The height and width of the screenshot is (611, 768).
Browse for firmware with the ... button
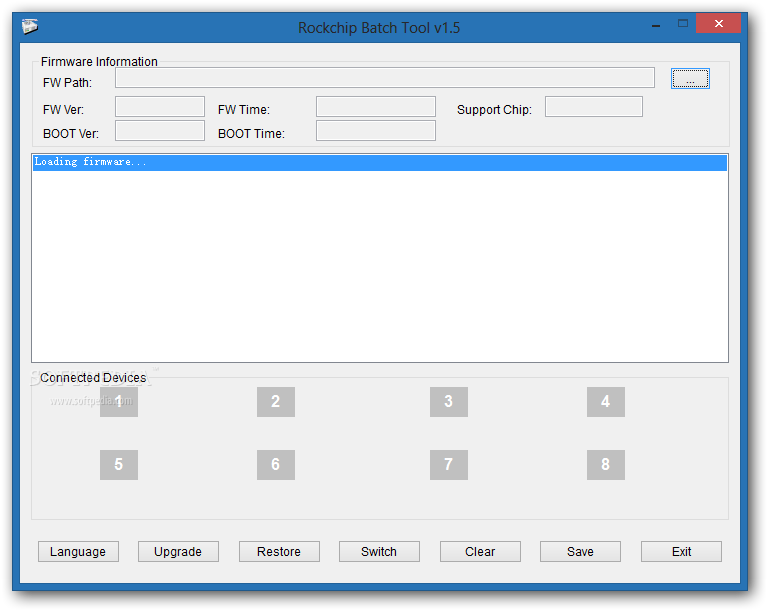[x=690, y=78]
